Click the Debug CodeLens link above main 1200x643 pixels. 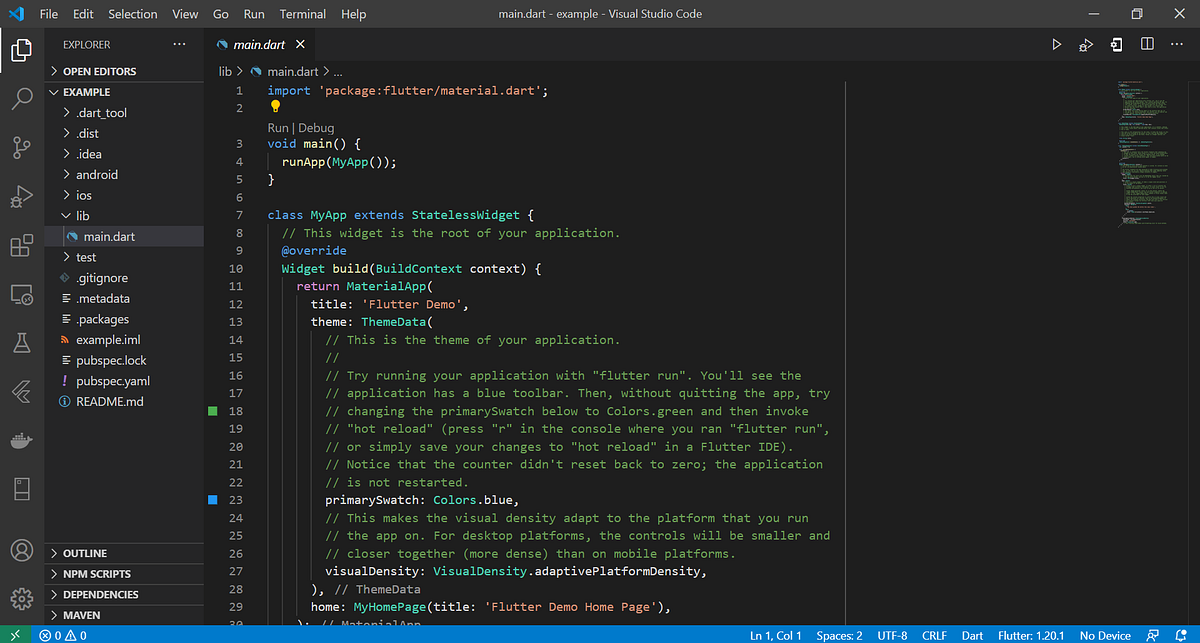316,128
